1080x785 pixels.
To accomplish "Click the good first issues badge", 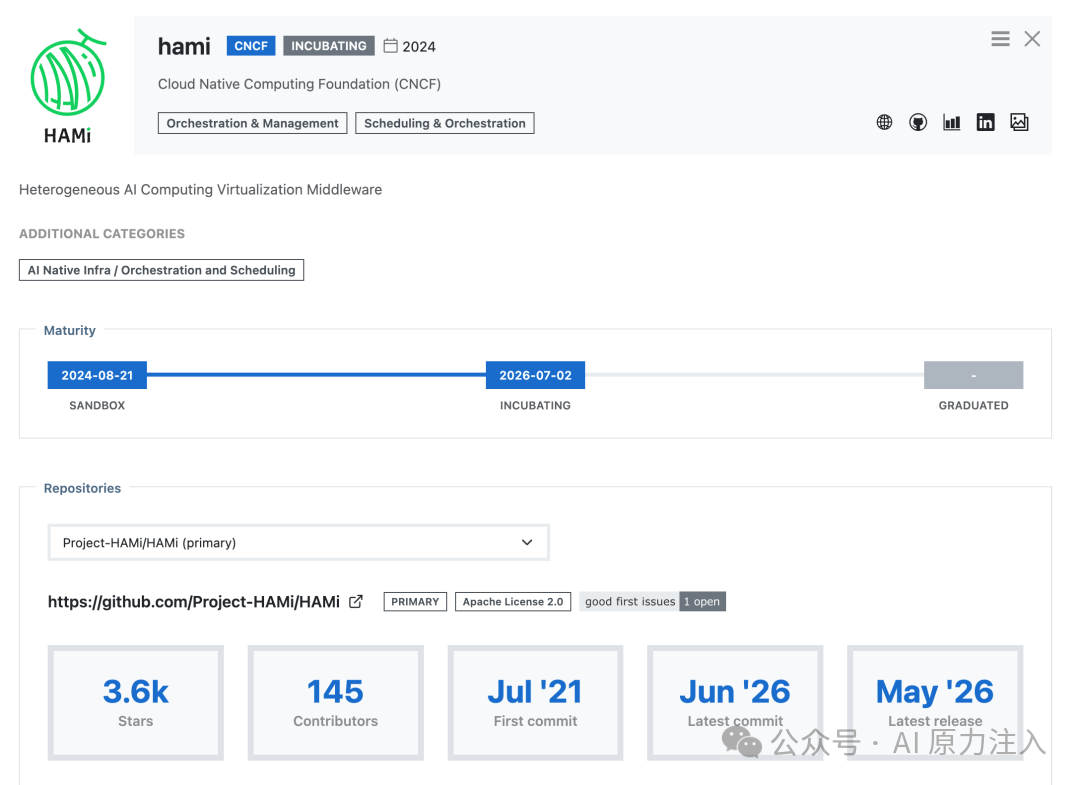I will 652,602.
